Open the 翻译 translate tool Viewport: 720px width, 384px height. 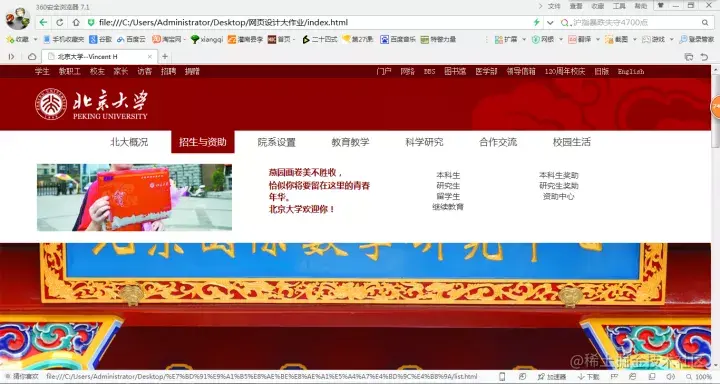[x=580, y=40]
